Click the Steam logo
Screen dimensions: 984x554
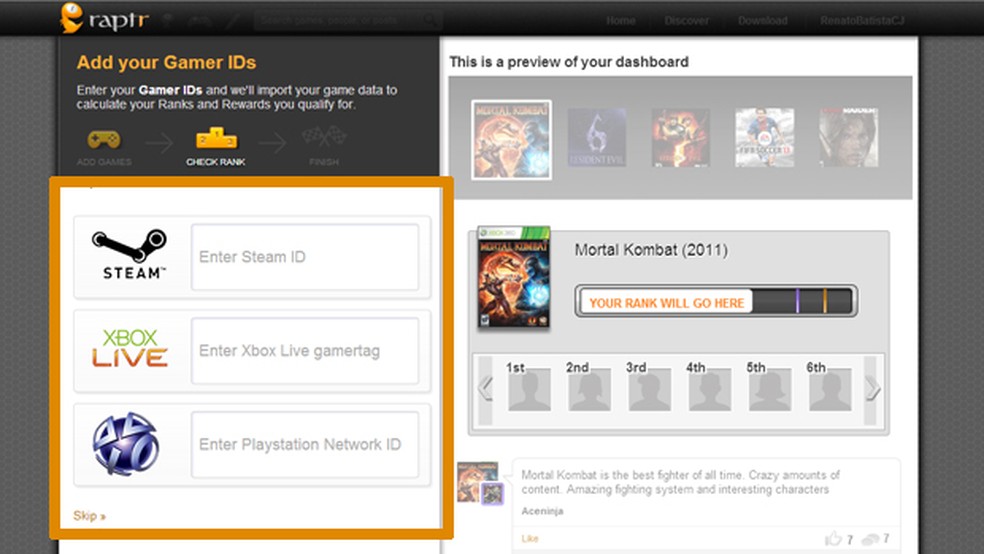click(130, 254)
